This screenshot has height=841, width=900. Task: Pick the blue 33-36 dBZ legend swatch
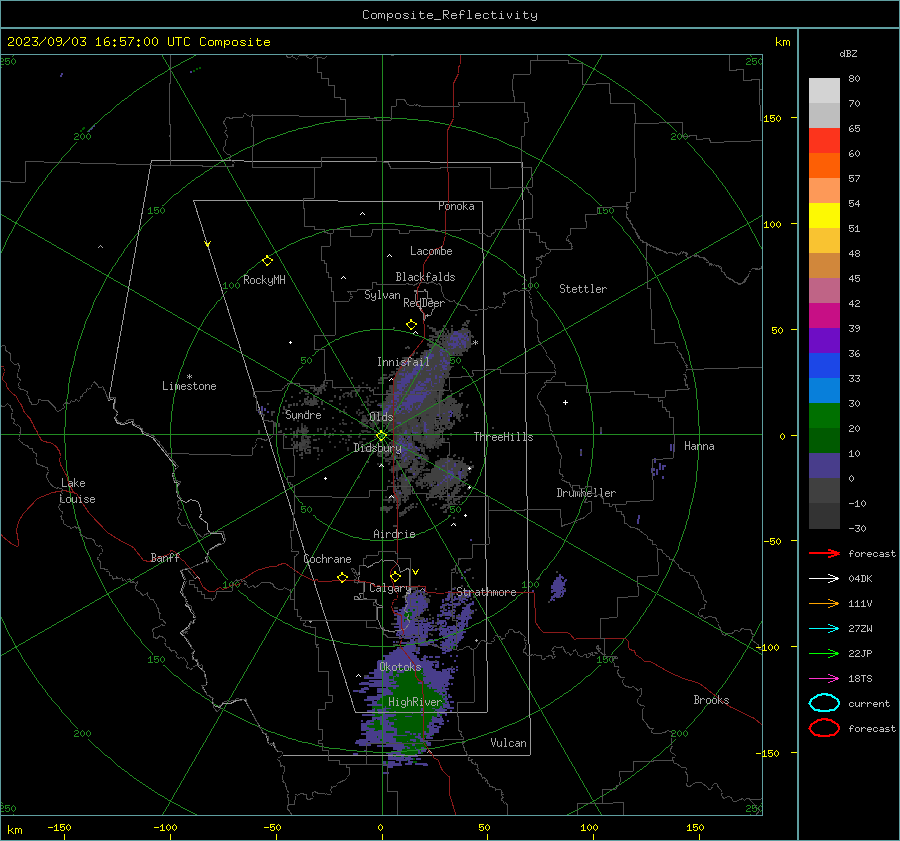(x=824, y=366)
